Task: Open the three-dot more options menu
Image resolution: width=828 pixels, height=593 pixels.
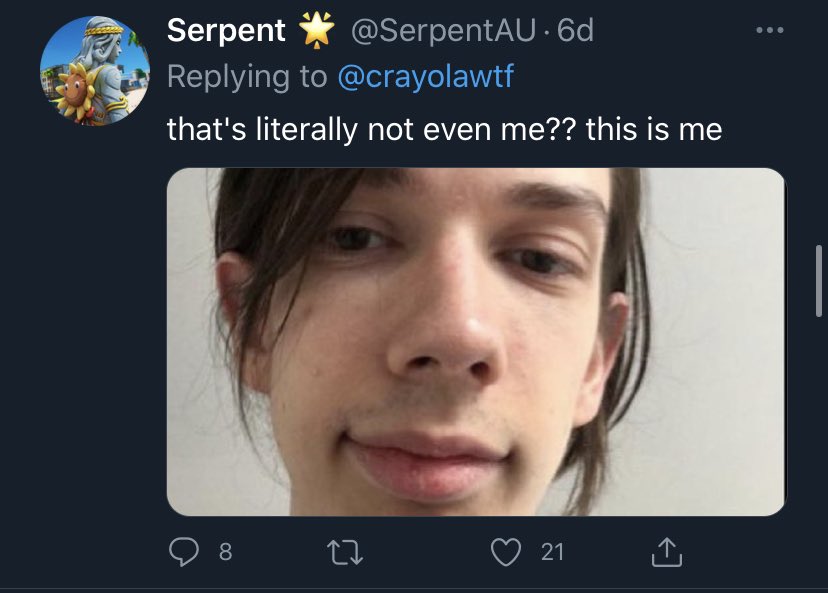Action: click(x=768, y=29)
